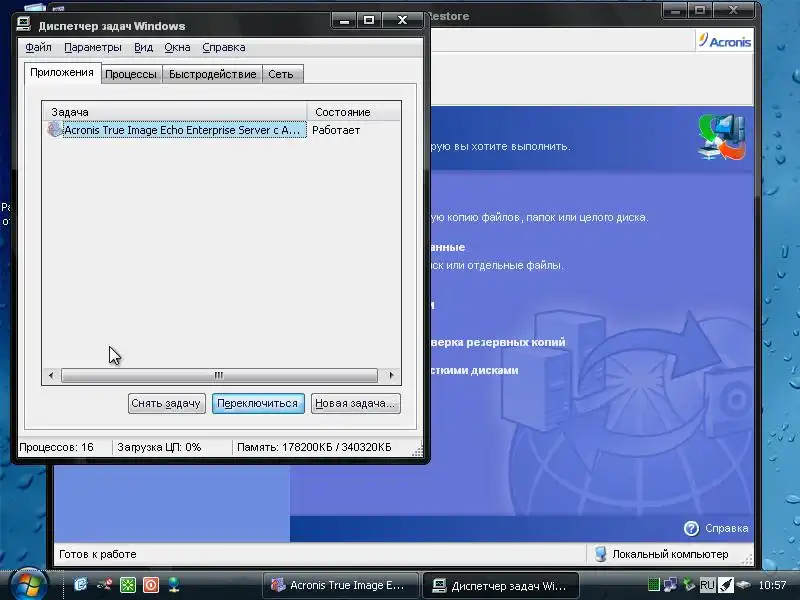The height and width of the screenshot is (600, 800).
Task: Click the Память status bar entry
Action: point(314,447)
